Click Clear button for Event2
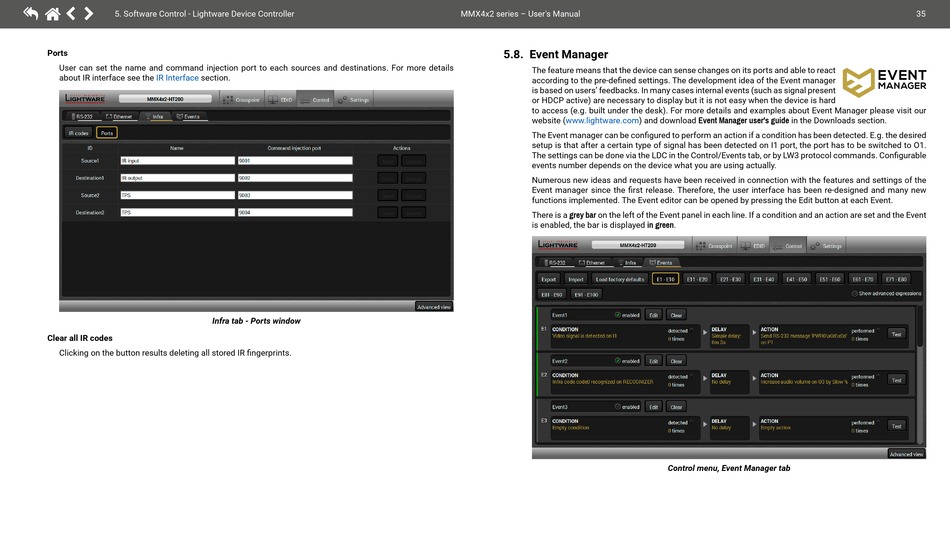 pos(676,361)
